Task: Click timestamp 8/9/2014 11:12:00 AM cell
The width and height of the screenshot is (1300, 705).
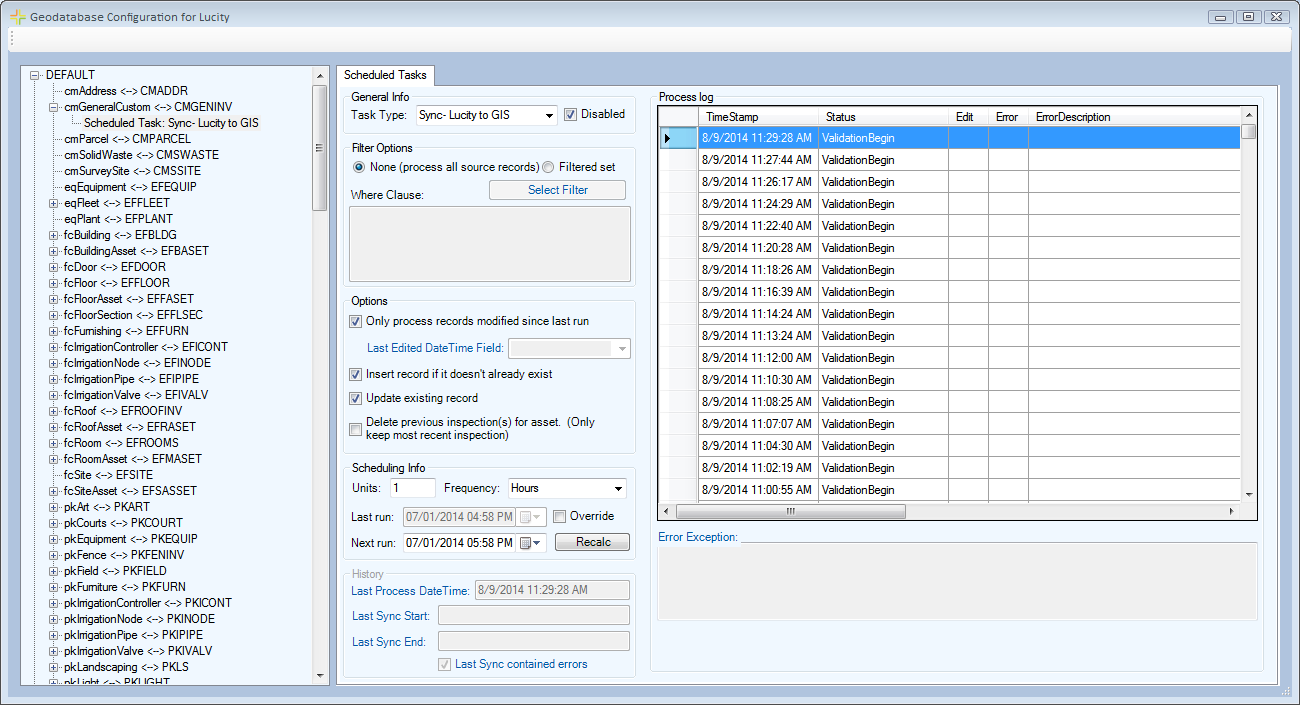Action: 758,358
